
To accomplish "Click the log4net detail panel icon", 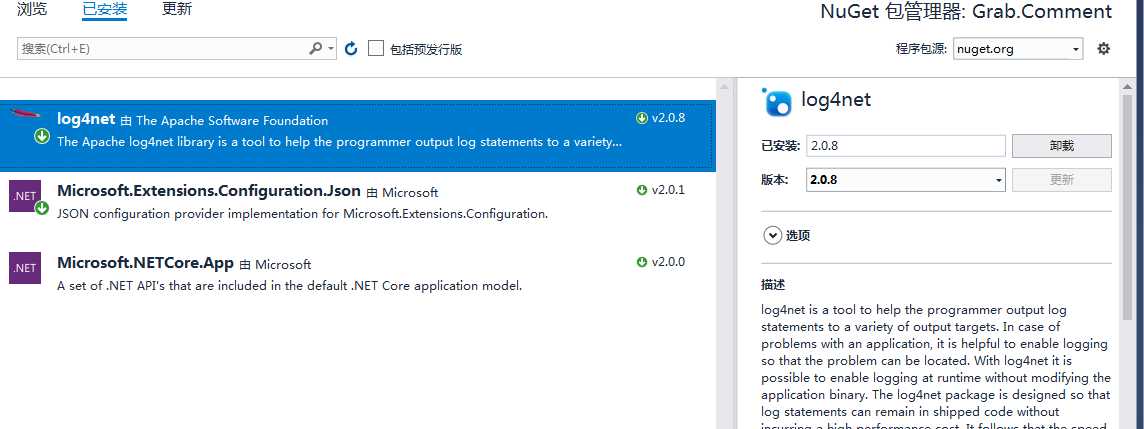I will 776,102.
